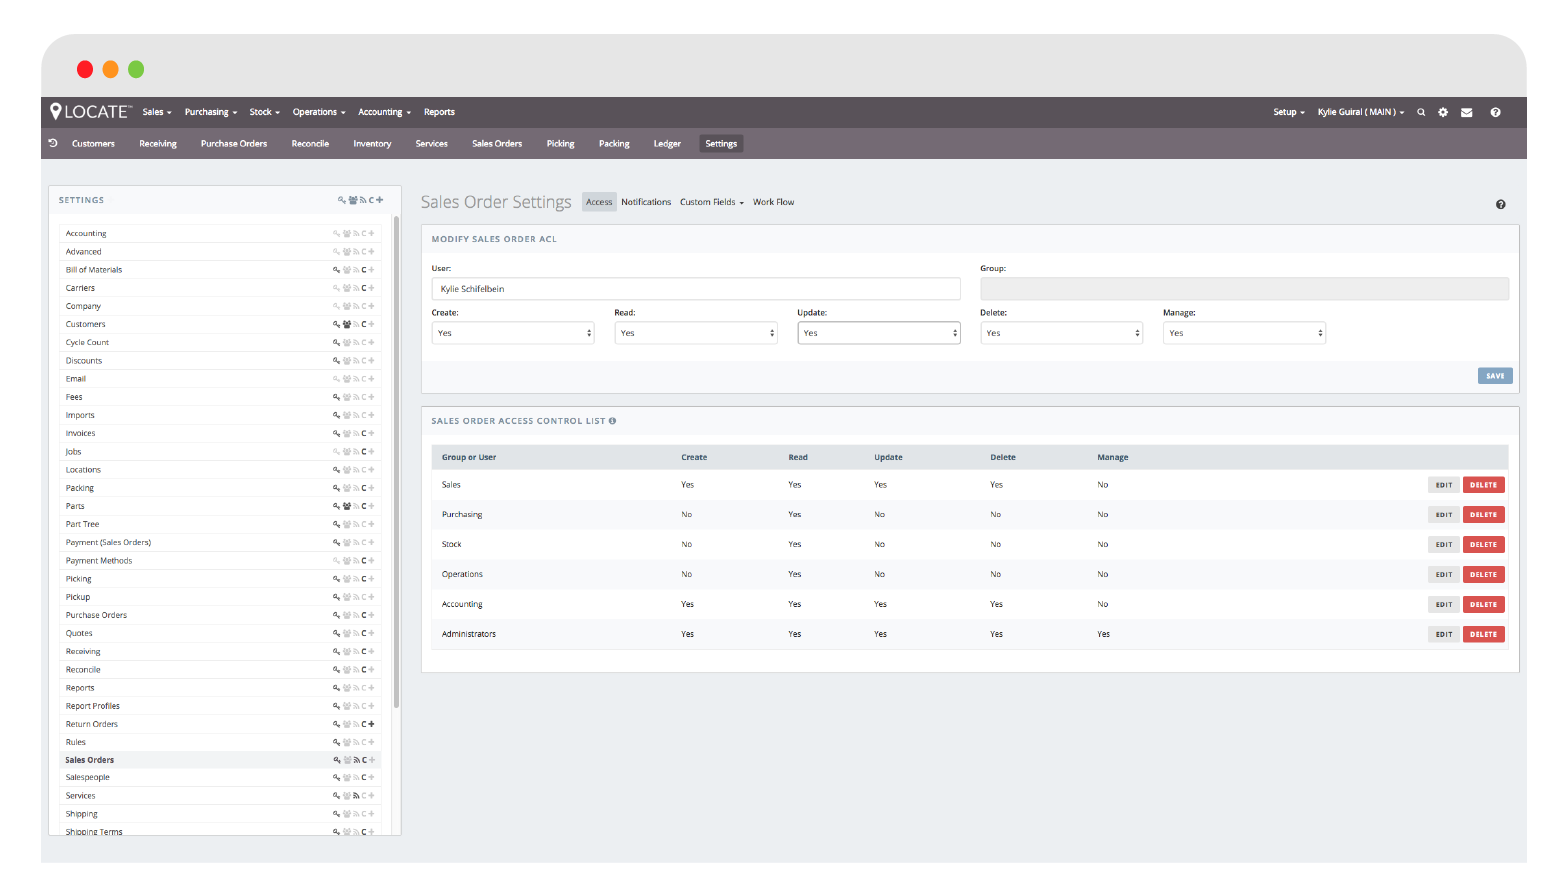
Task: Click Delete on the Purchasing row
Action: tap(1484, 515)
